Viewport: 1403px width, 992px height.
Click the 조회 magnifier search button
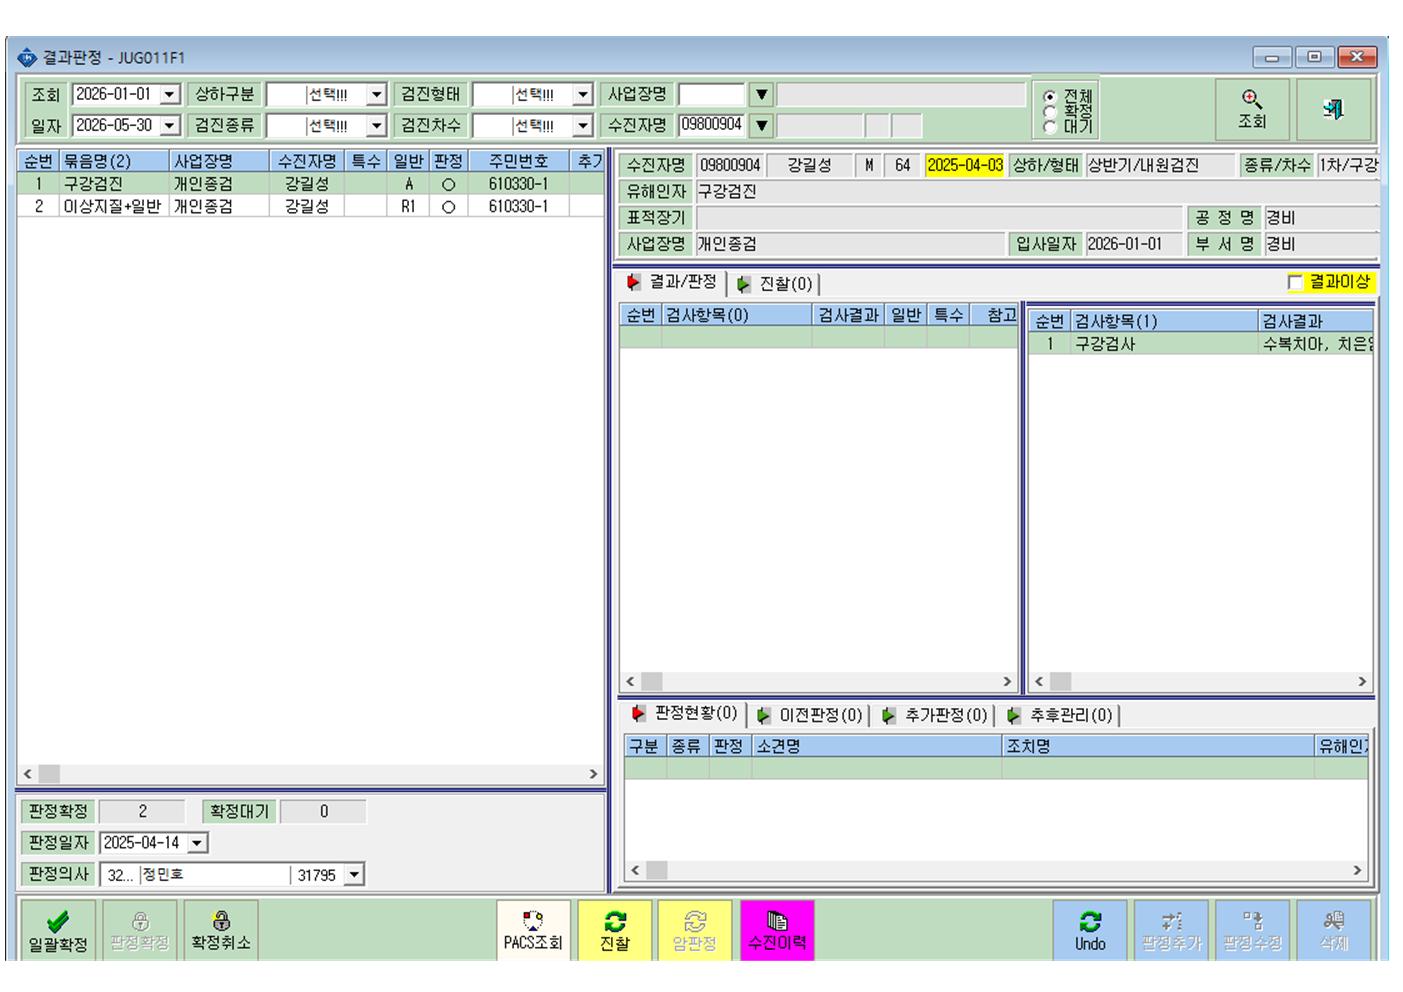(1252, 109)
